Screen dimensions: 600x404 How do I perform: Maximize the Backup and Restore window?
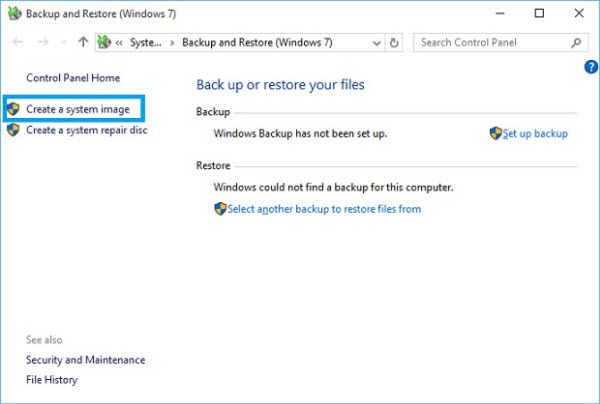539,13
